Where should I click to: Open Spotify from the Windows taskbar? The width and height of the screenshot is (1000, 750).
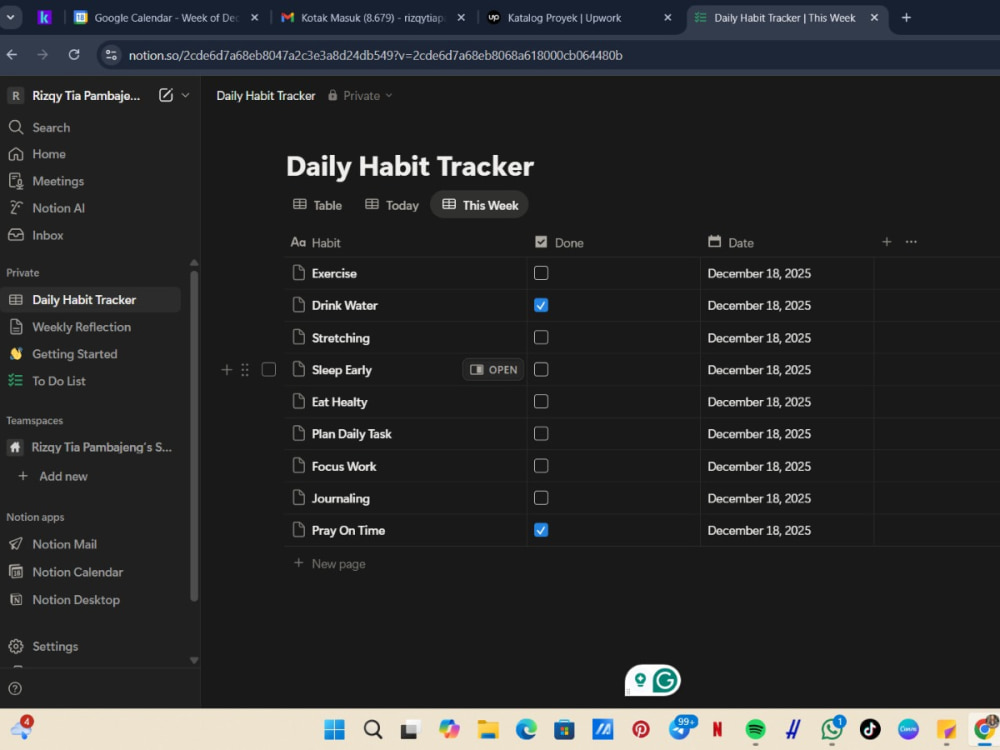tap(756, 729)
